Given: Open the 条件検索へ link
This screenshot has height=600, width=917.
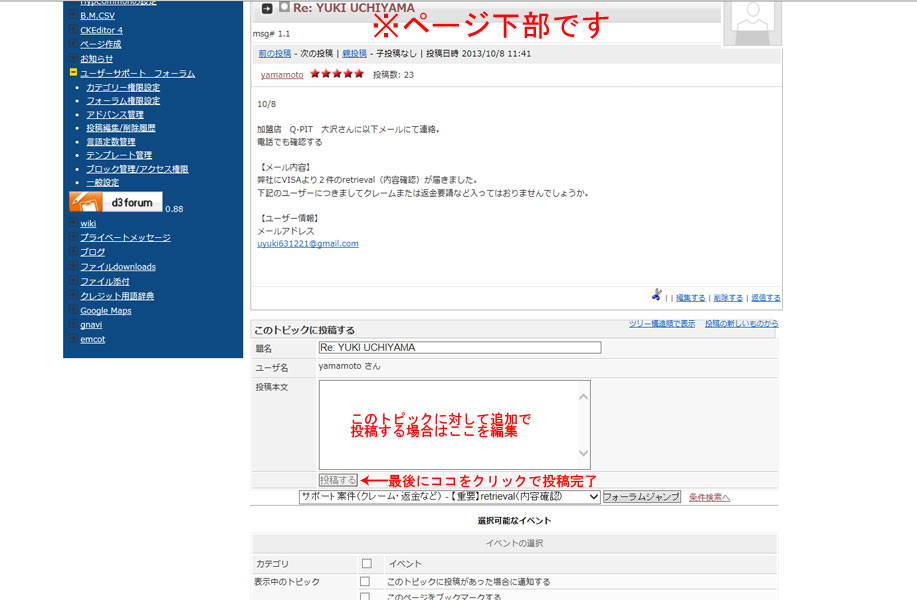Looking at the screenshot, I should (x=709, y=497).
